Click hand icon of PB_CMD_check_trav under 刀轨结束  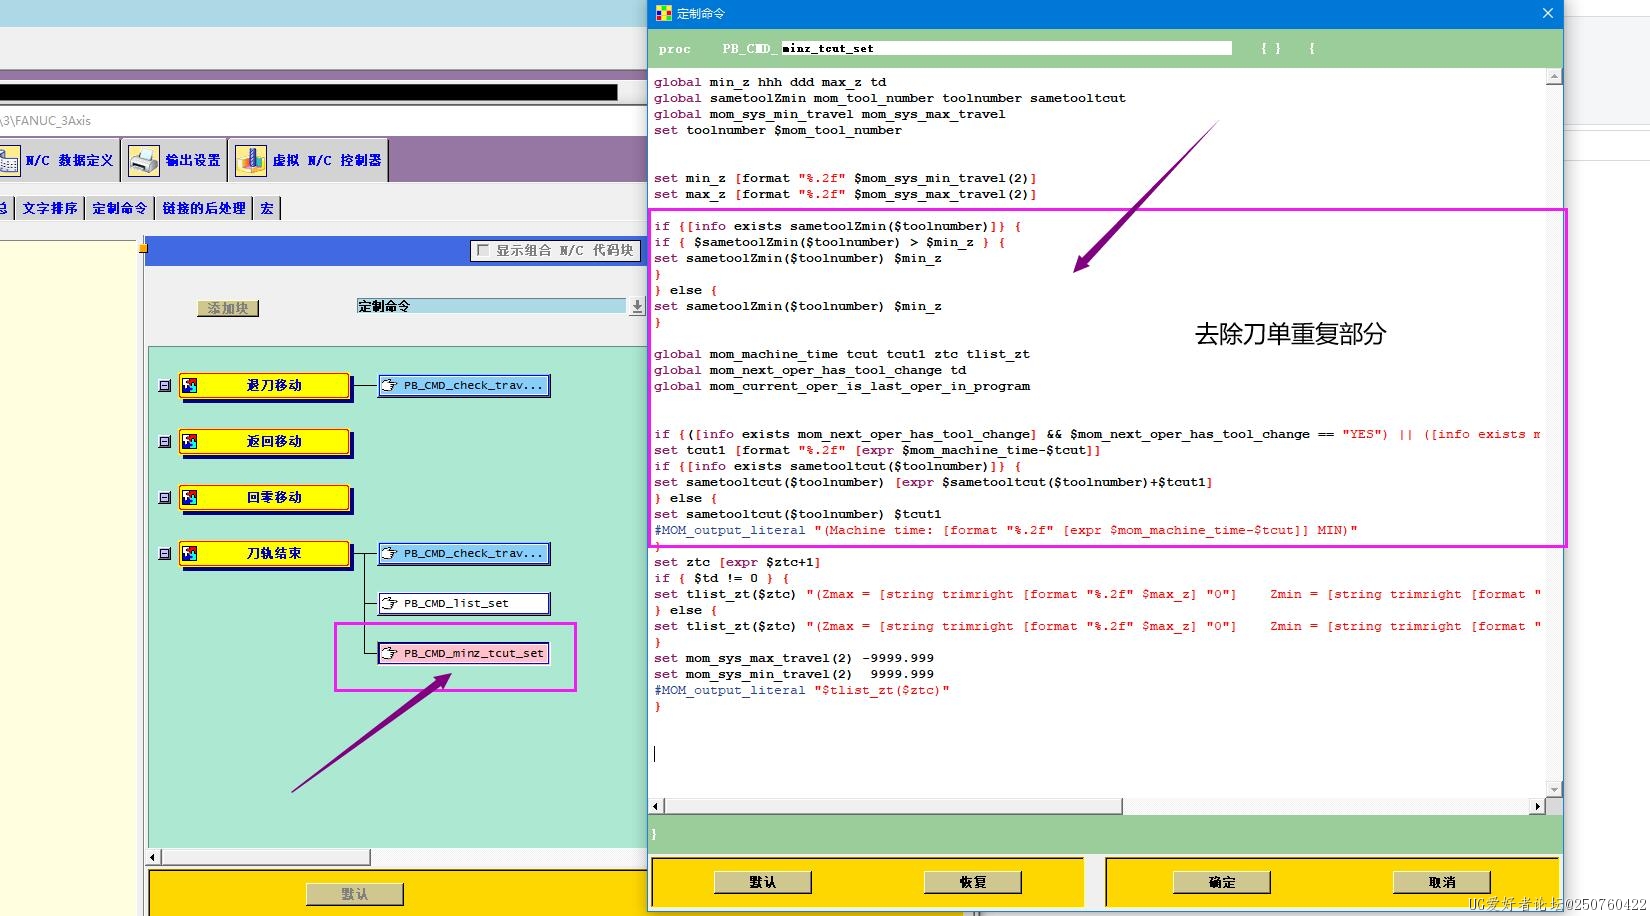390,553
